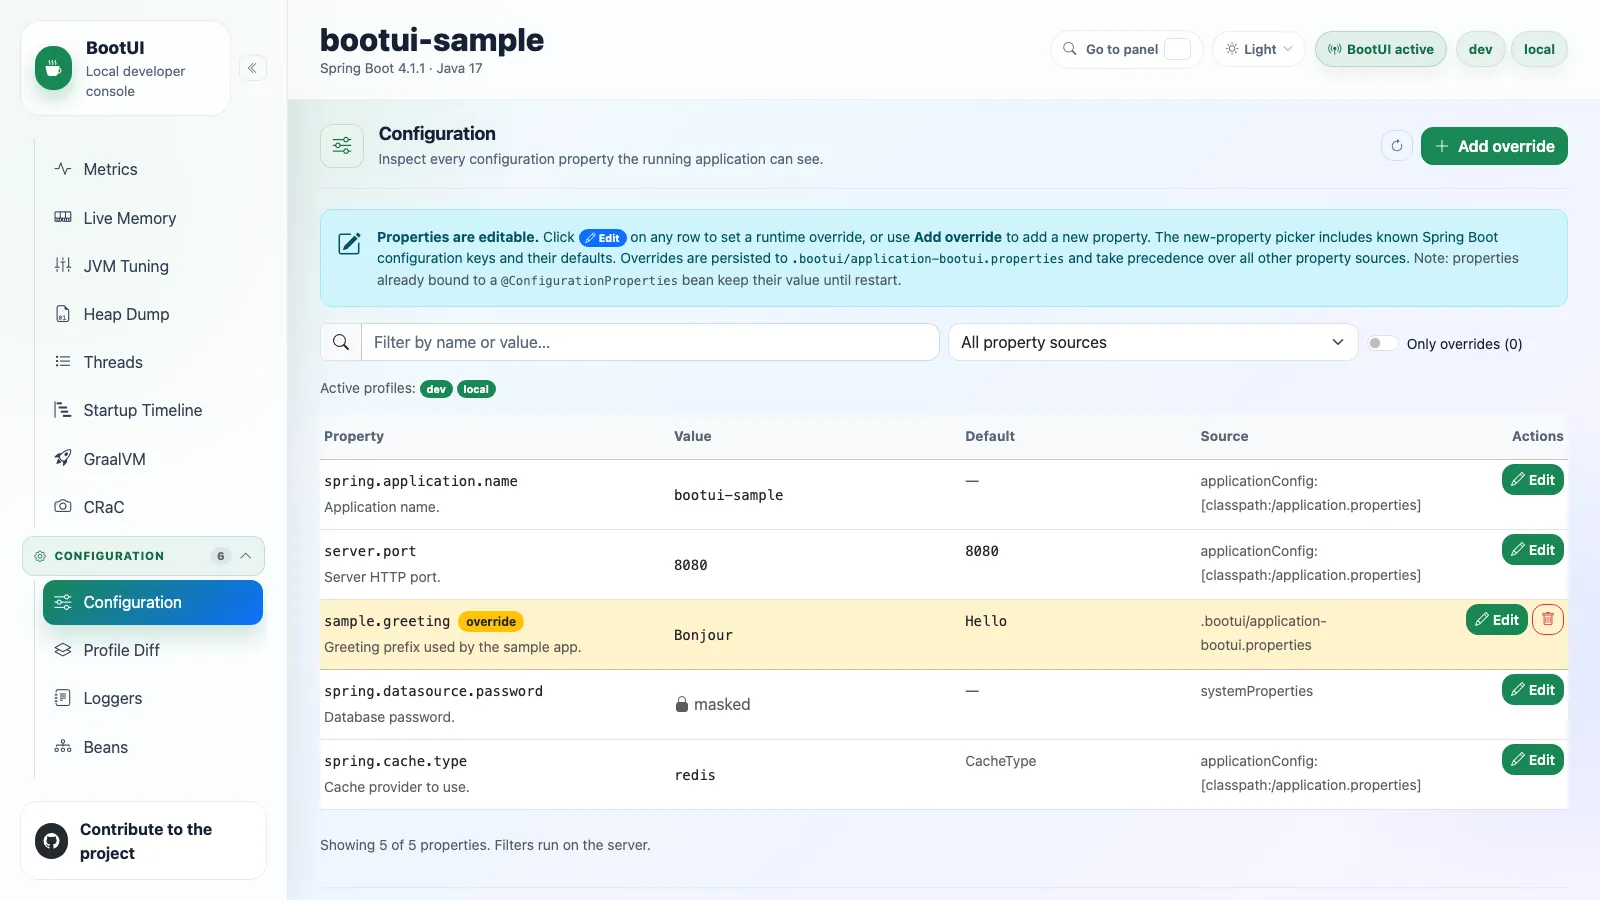Select the Configuration sidebar item
This screenshot has width=1600, height=900.
pyautogui.click(x=153, y=602)
